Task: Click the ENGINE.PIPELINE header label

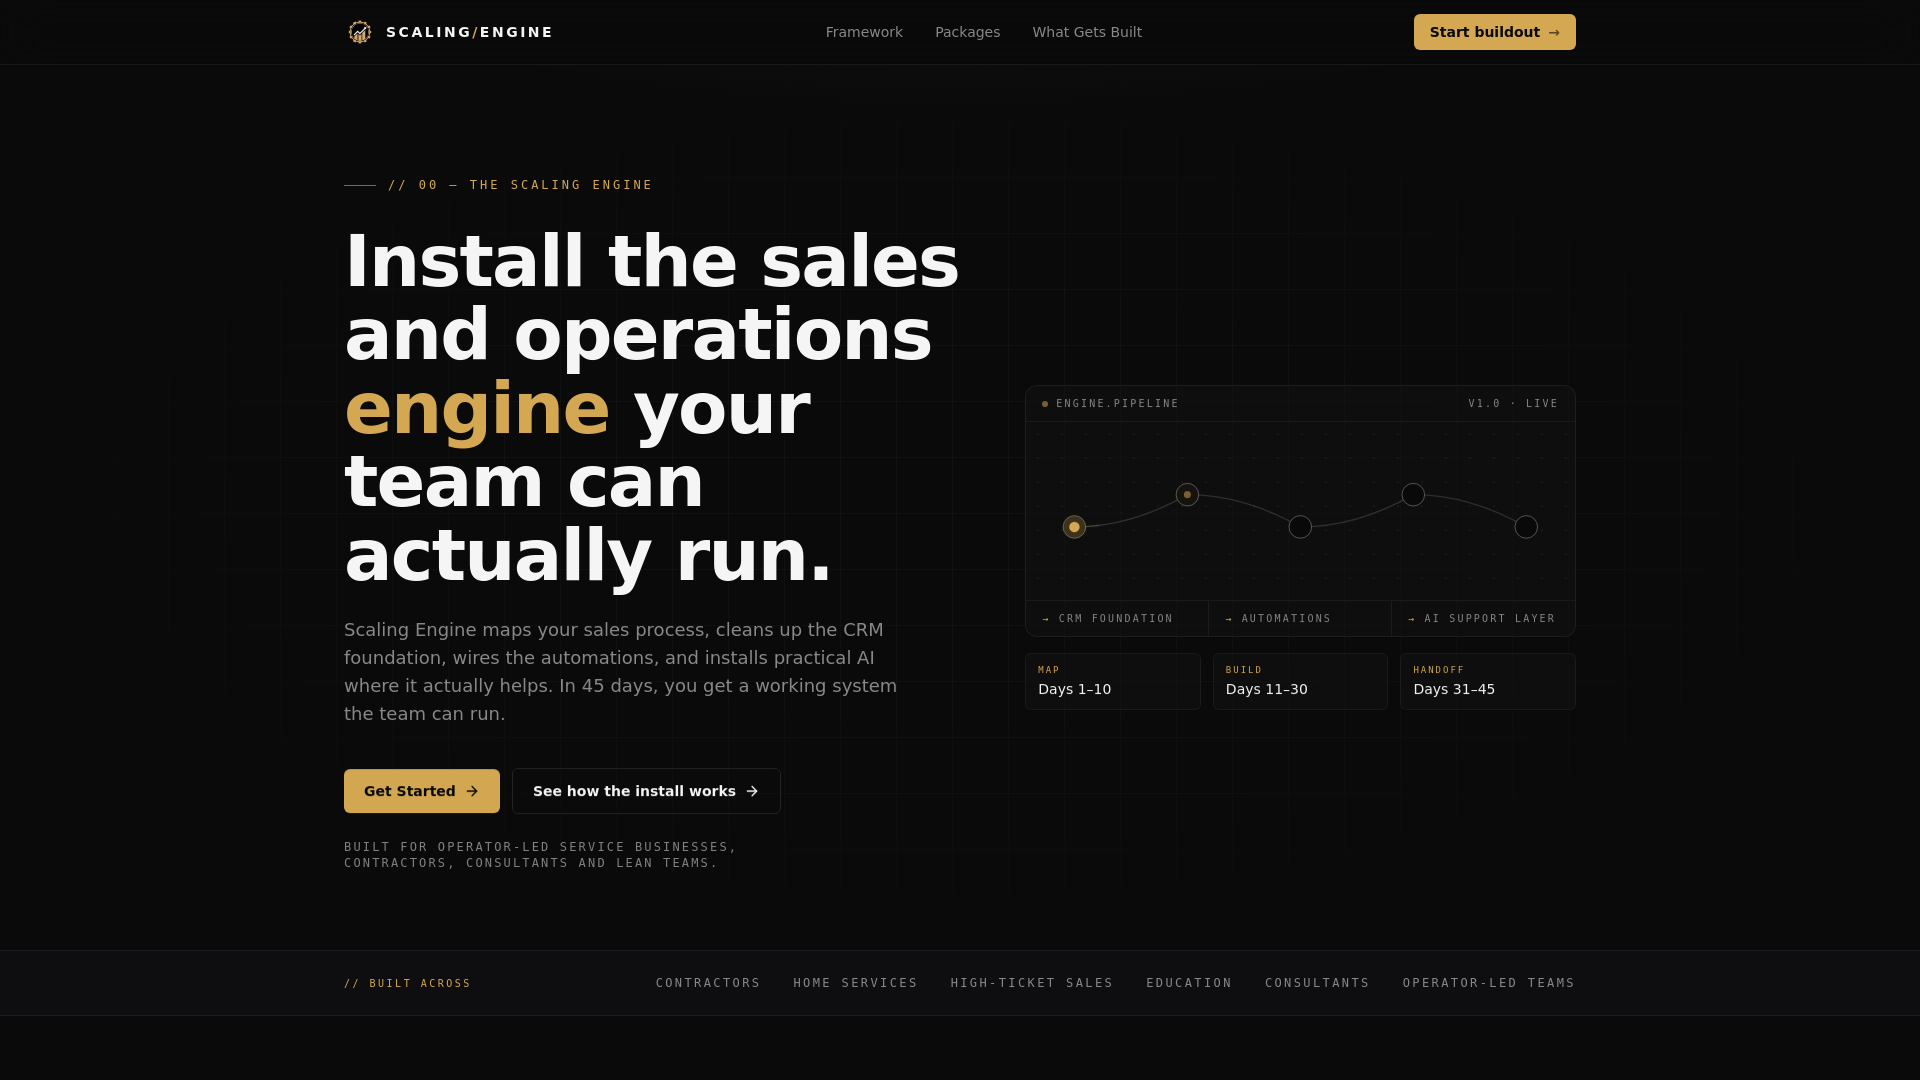Action: 1117,404
